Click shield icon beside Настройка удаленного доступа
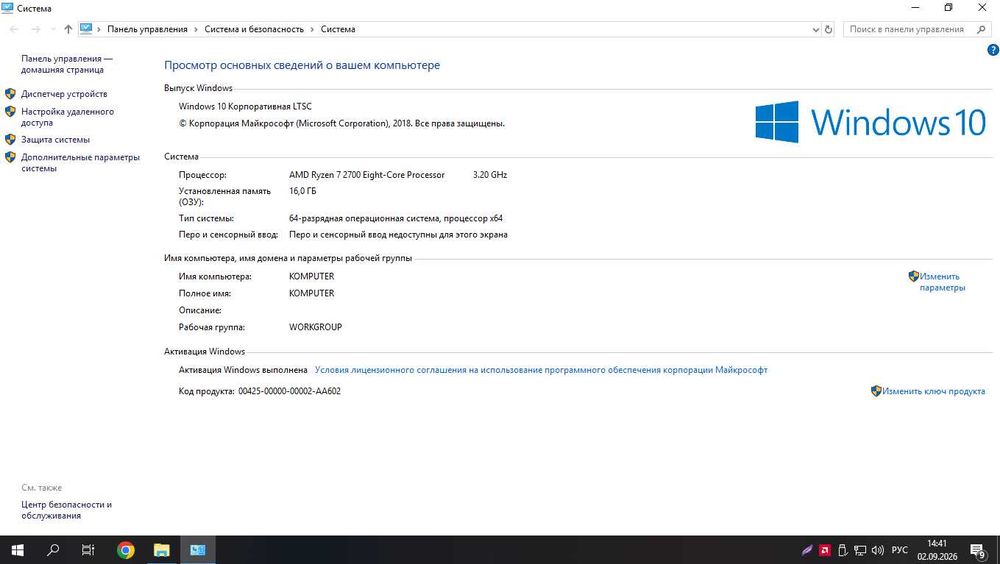The image size is (1000, 564). (x=10, y=112)
